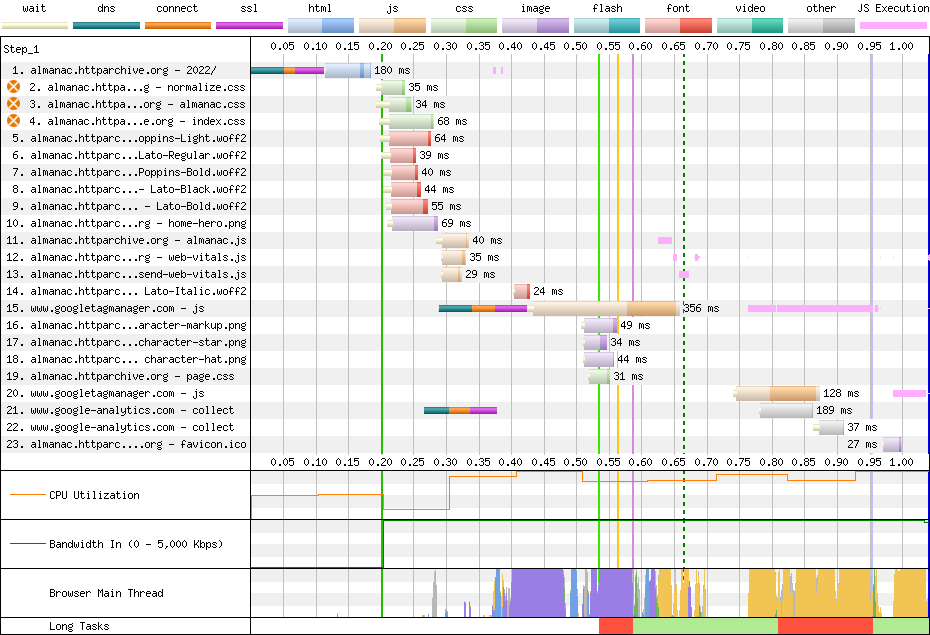The width and height of the screenshot is (930, 635).
Task: Click the Bandwidth In label
Action: (136, 544)
